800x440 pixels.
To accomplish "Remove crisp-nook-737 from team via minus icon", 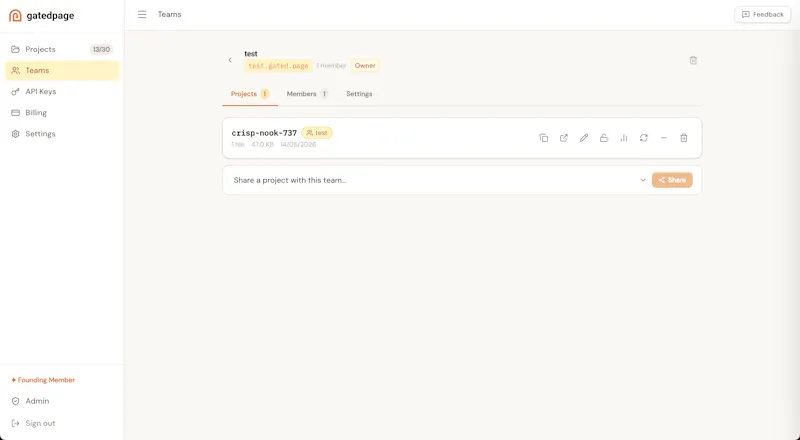I will 664,138.
